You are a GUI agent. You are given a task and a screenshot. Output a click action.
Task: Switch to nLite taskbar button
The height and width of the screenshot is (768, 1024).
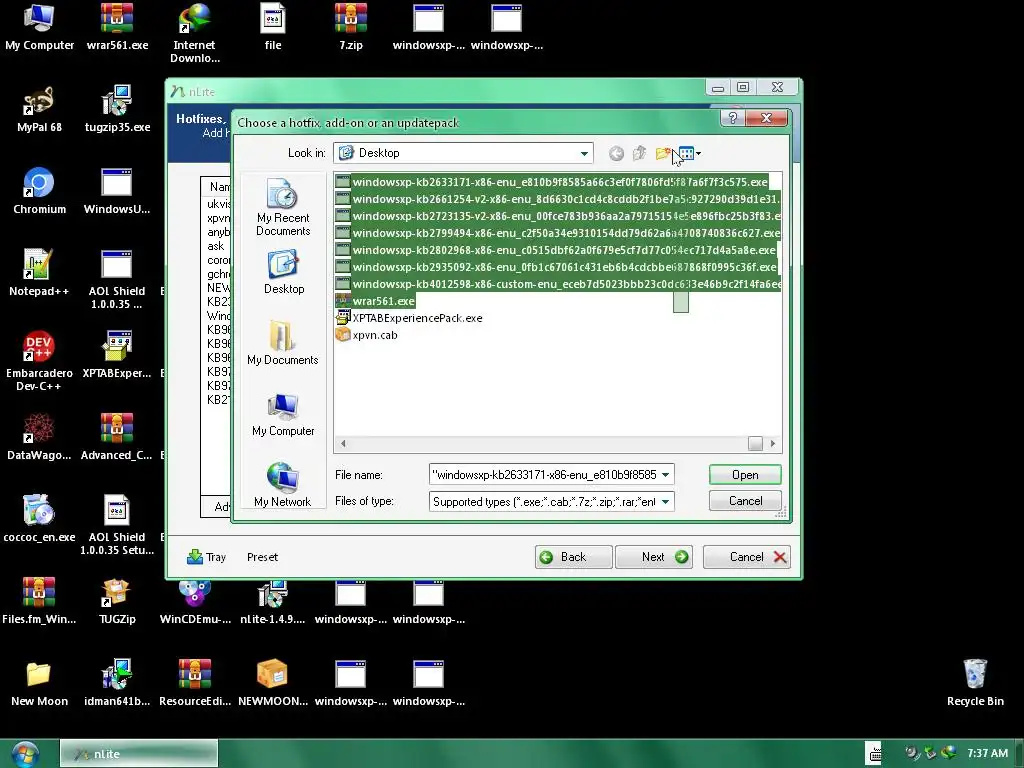coord(138,754)
